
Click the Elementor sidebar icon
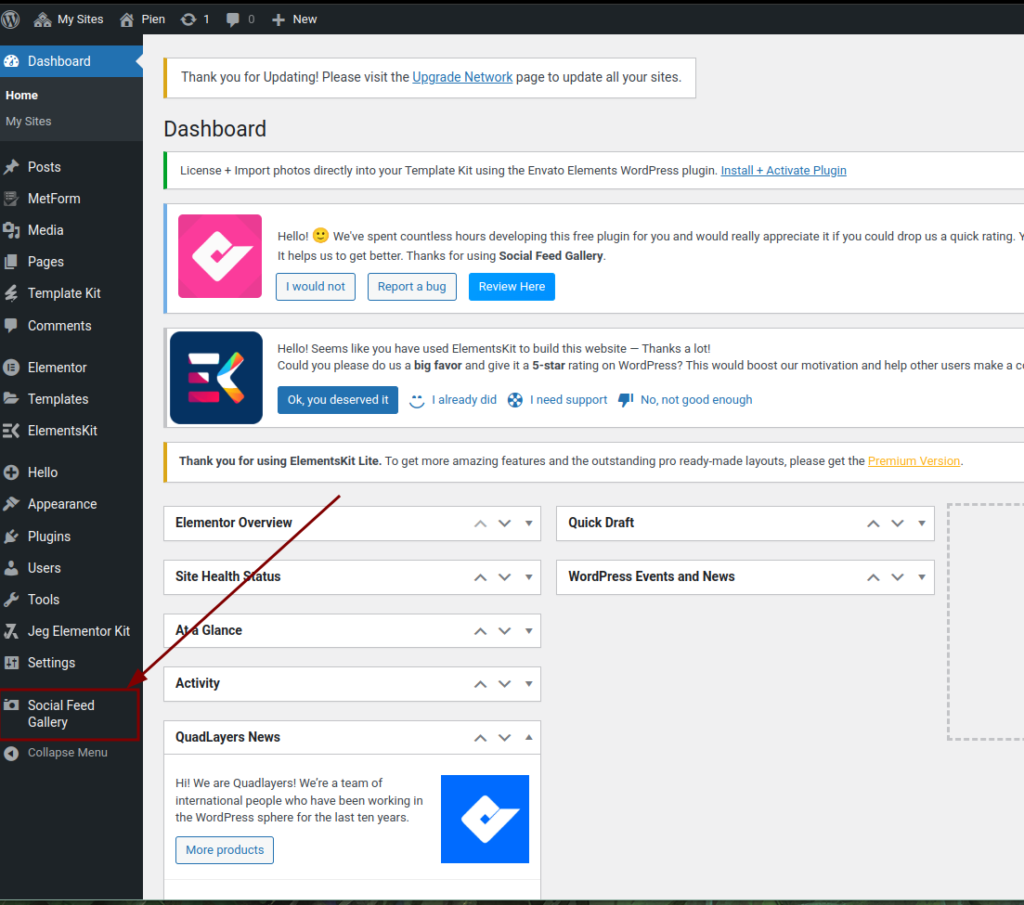tap(12, 367)
